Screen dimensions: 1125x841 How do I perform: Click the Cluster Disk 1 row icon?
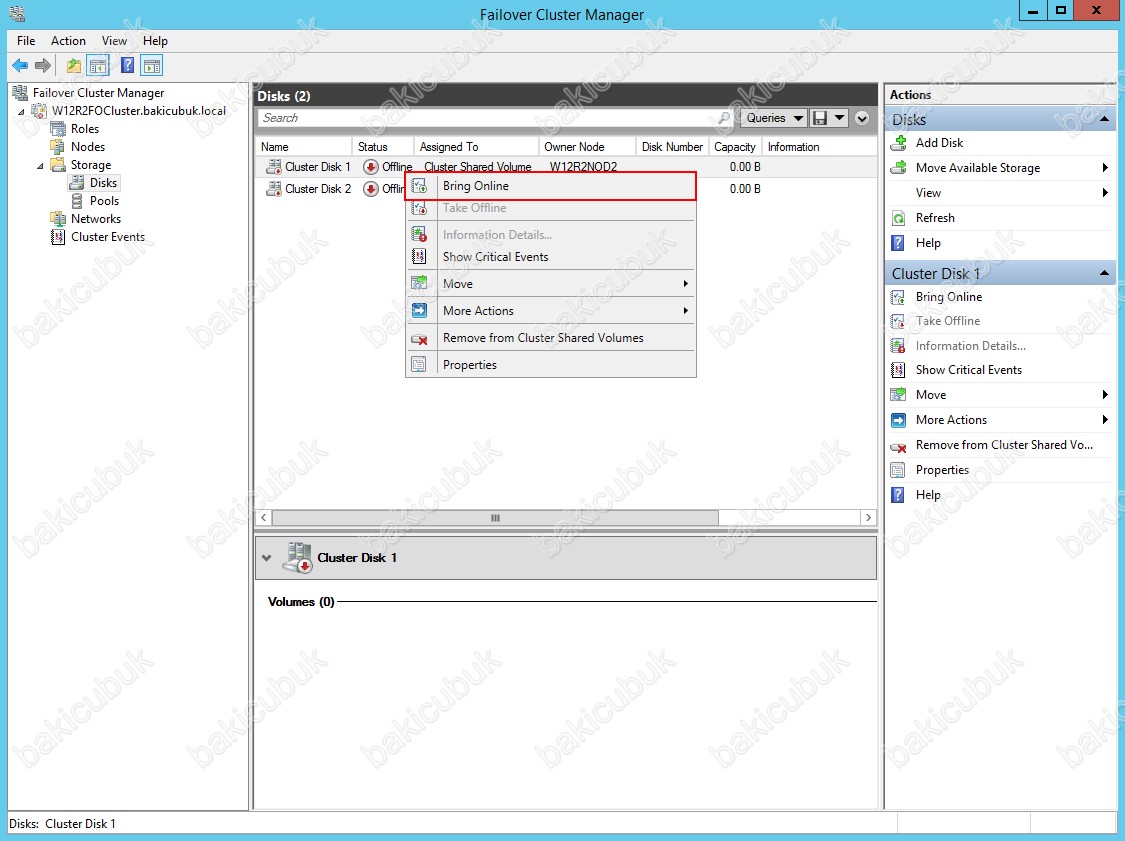[x=273, y=167]
